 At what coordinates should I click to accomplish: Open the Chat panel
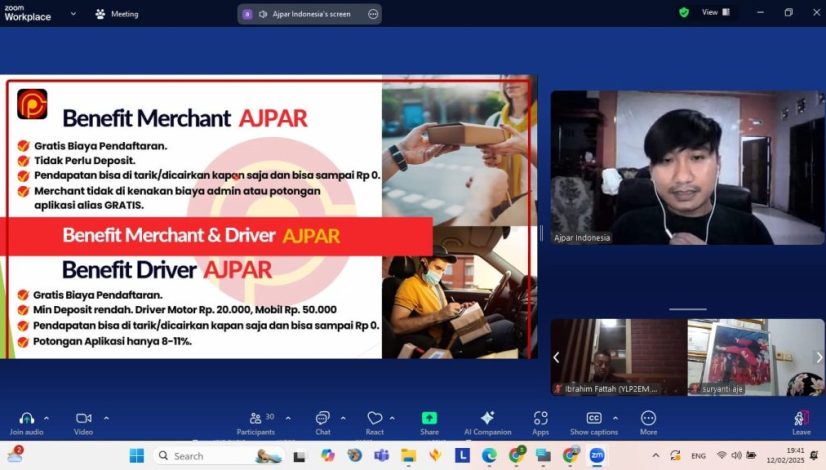[322, 418]
